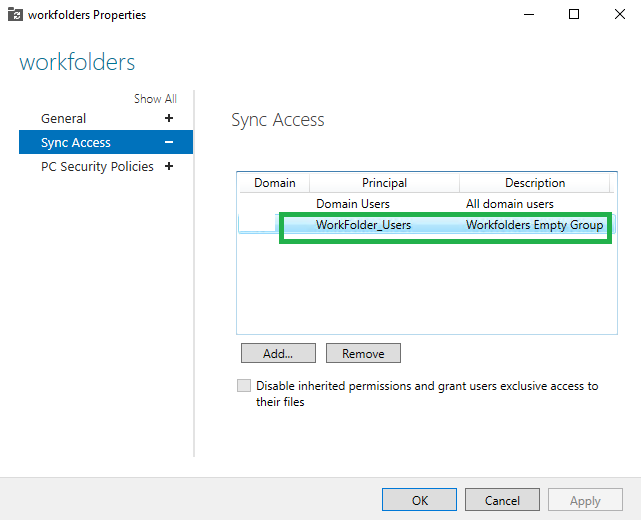Collapse the Sync Access section minus icon

tap(169, 142)
